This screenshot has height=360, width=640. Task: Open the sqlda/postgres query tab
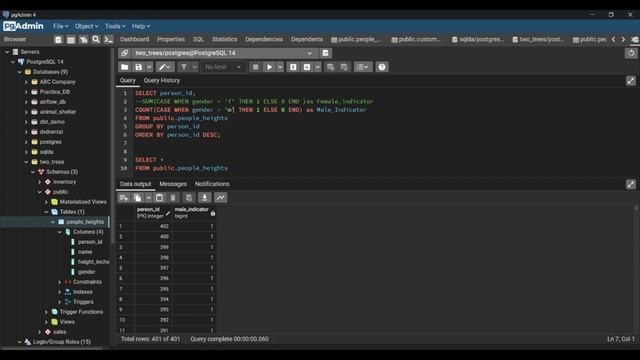tap(478, 40)
